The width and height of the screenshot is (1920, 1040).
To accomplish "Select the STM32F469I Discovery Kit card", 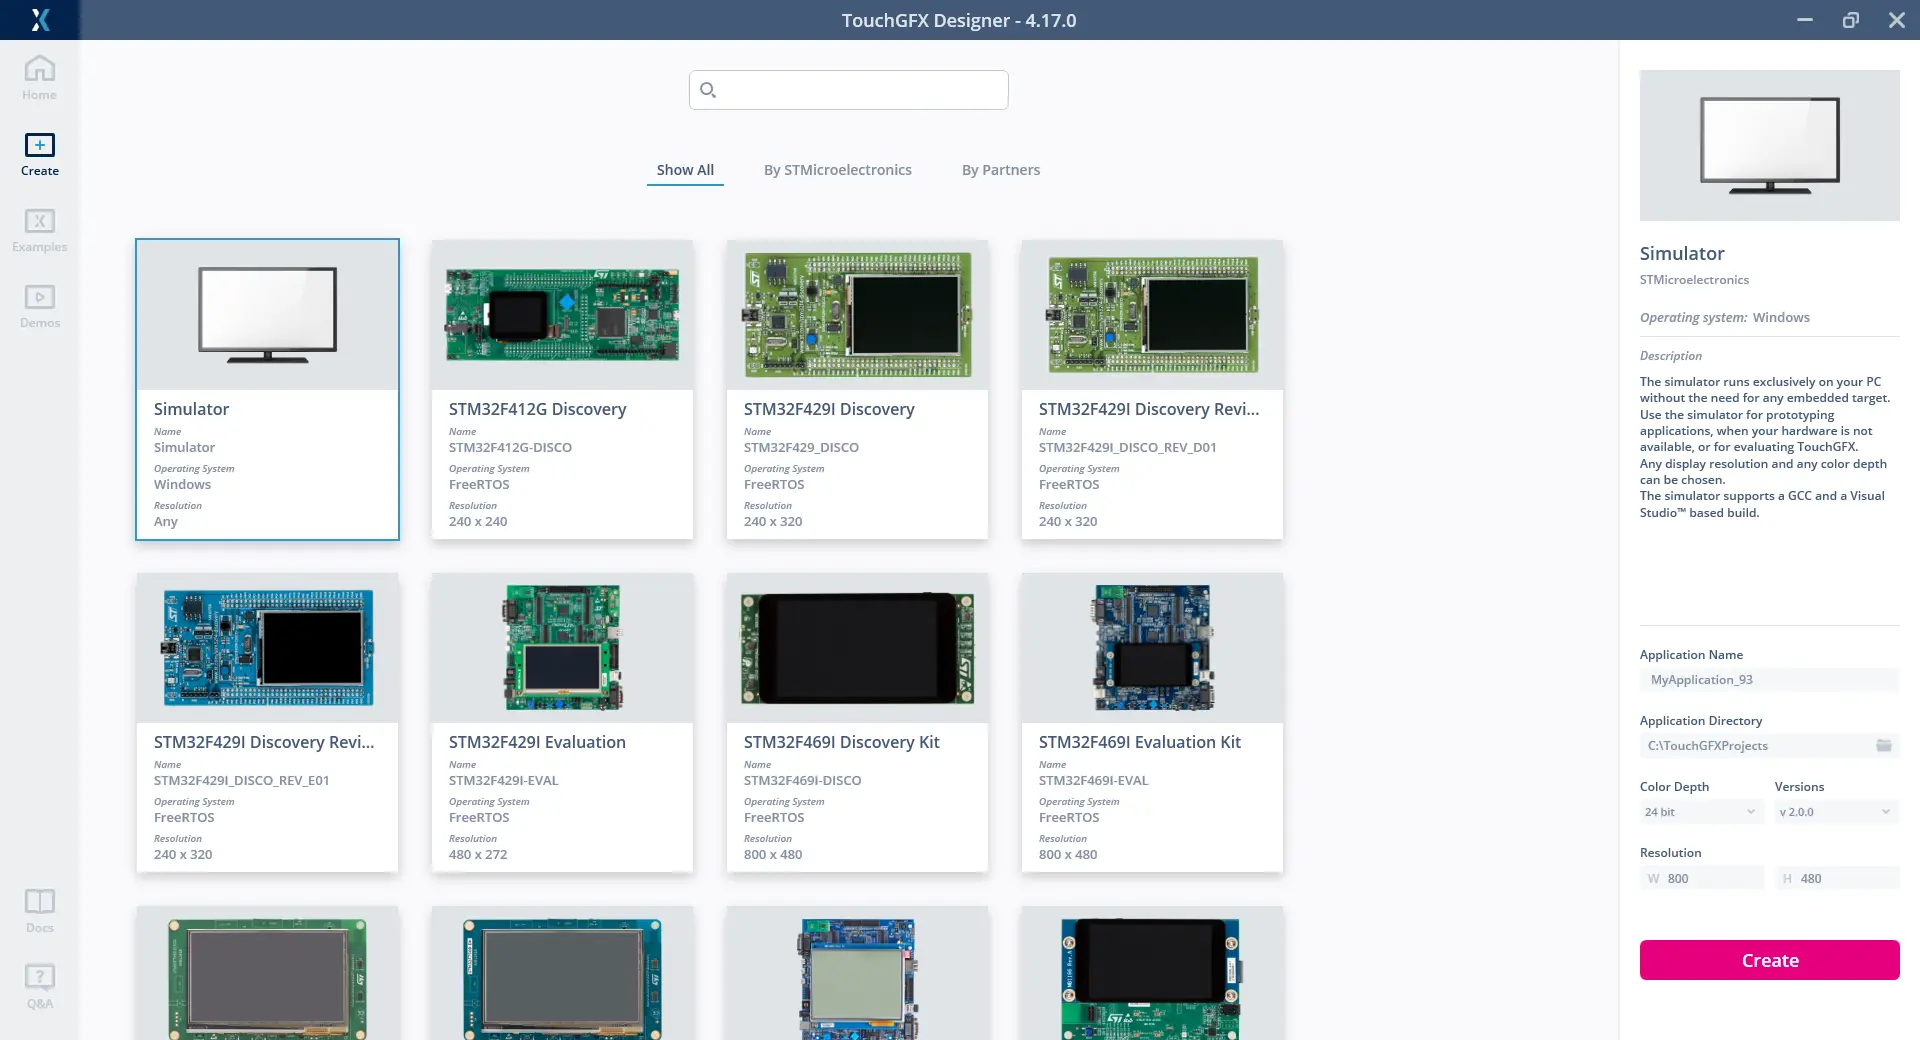I will tap(857, 722).
